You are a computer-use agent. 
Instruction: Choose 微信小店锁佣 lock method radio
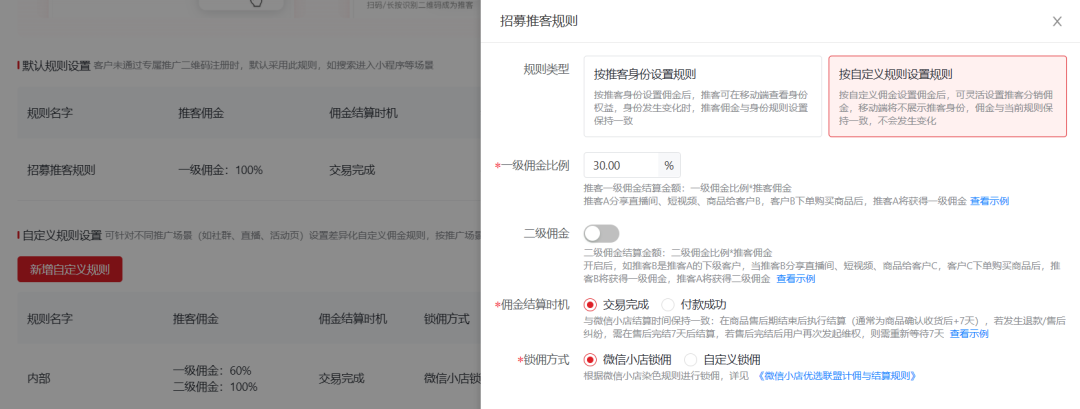pos(591,359)
